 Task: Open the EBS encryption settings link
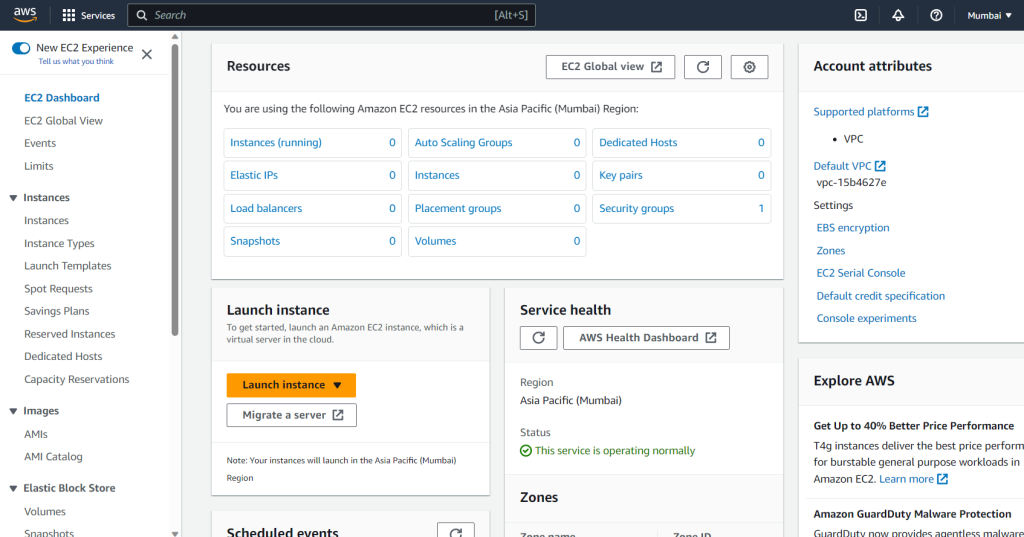click(852, 228)
